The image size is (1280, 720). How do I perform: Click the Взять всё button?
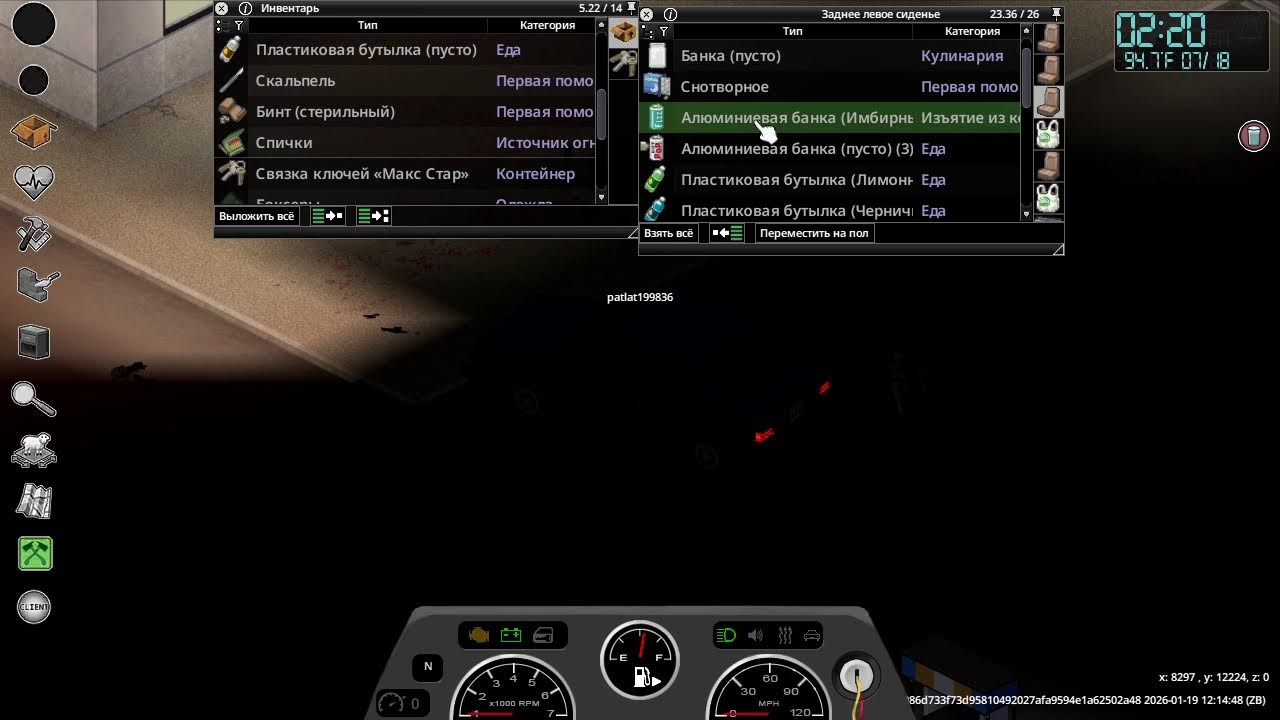[x=668, y=233]
